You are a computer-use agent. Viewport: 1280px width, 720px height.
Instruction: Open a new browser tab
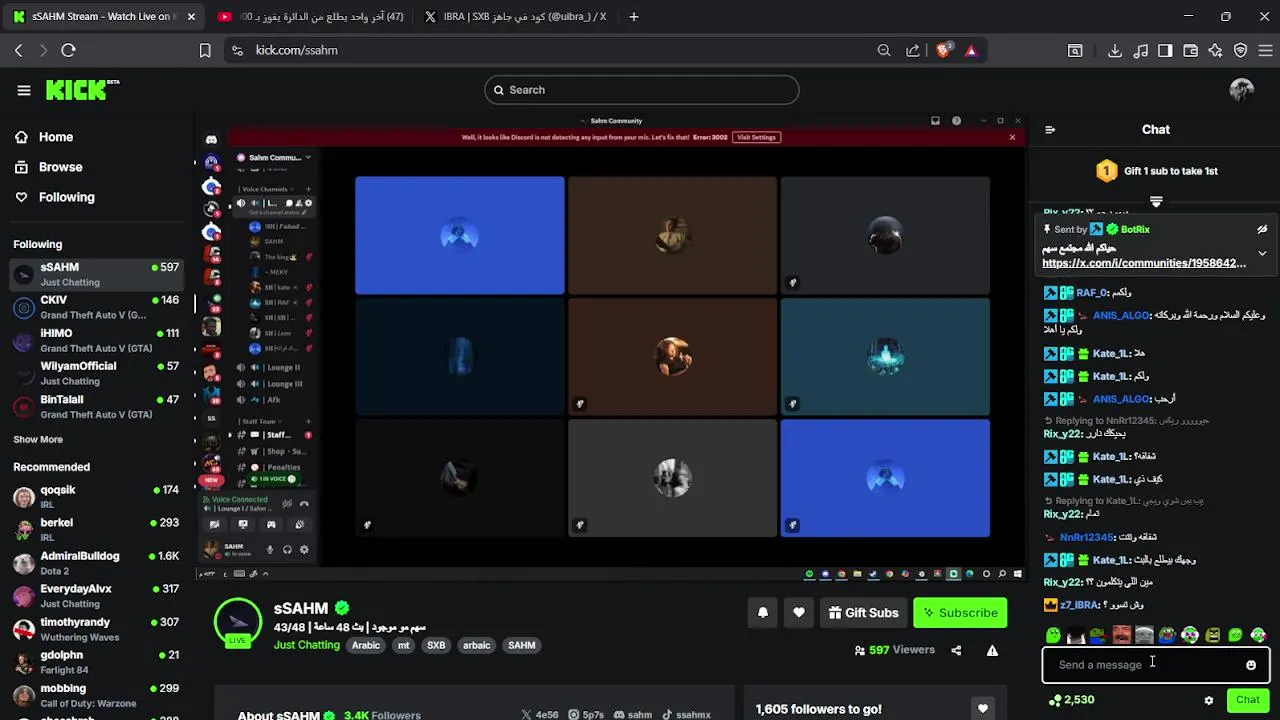[633, 16]
